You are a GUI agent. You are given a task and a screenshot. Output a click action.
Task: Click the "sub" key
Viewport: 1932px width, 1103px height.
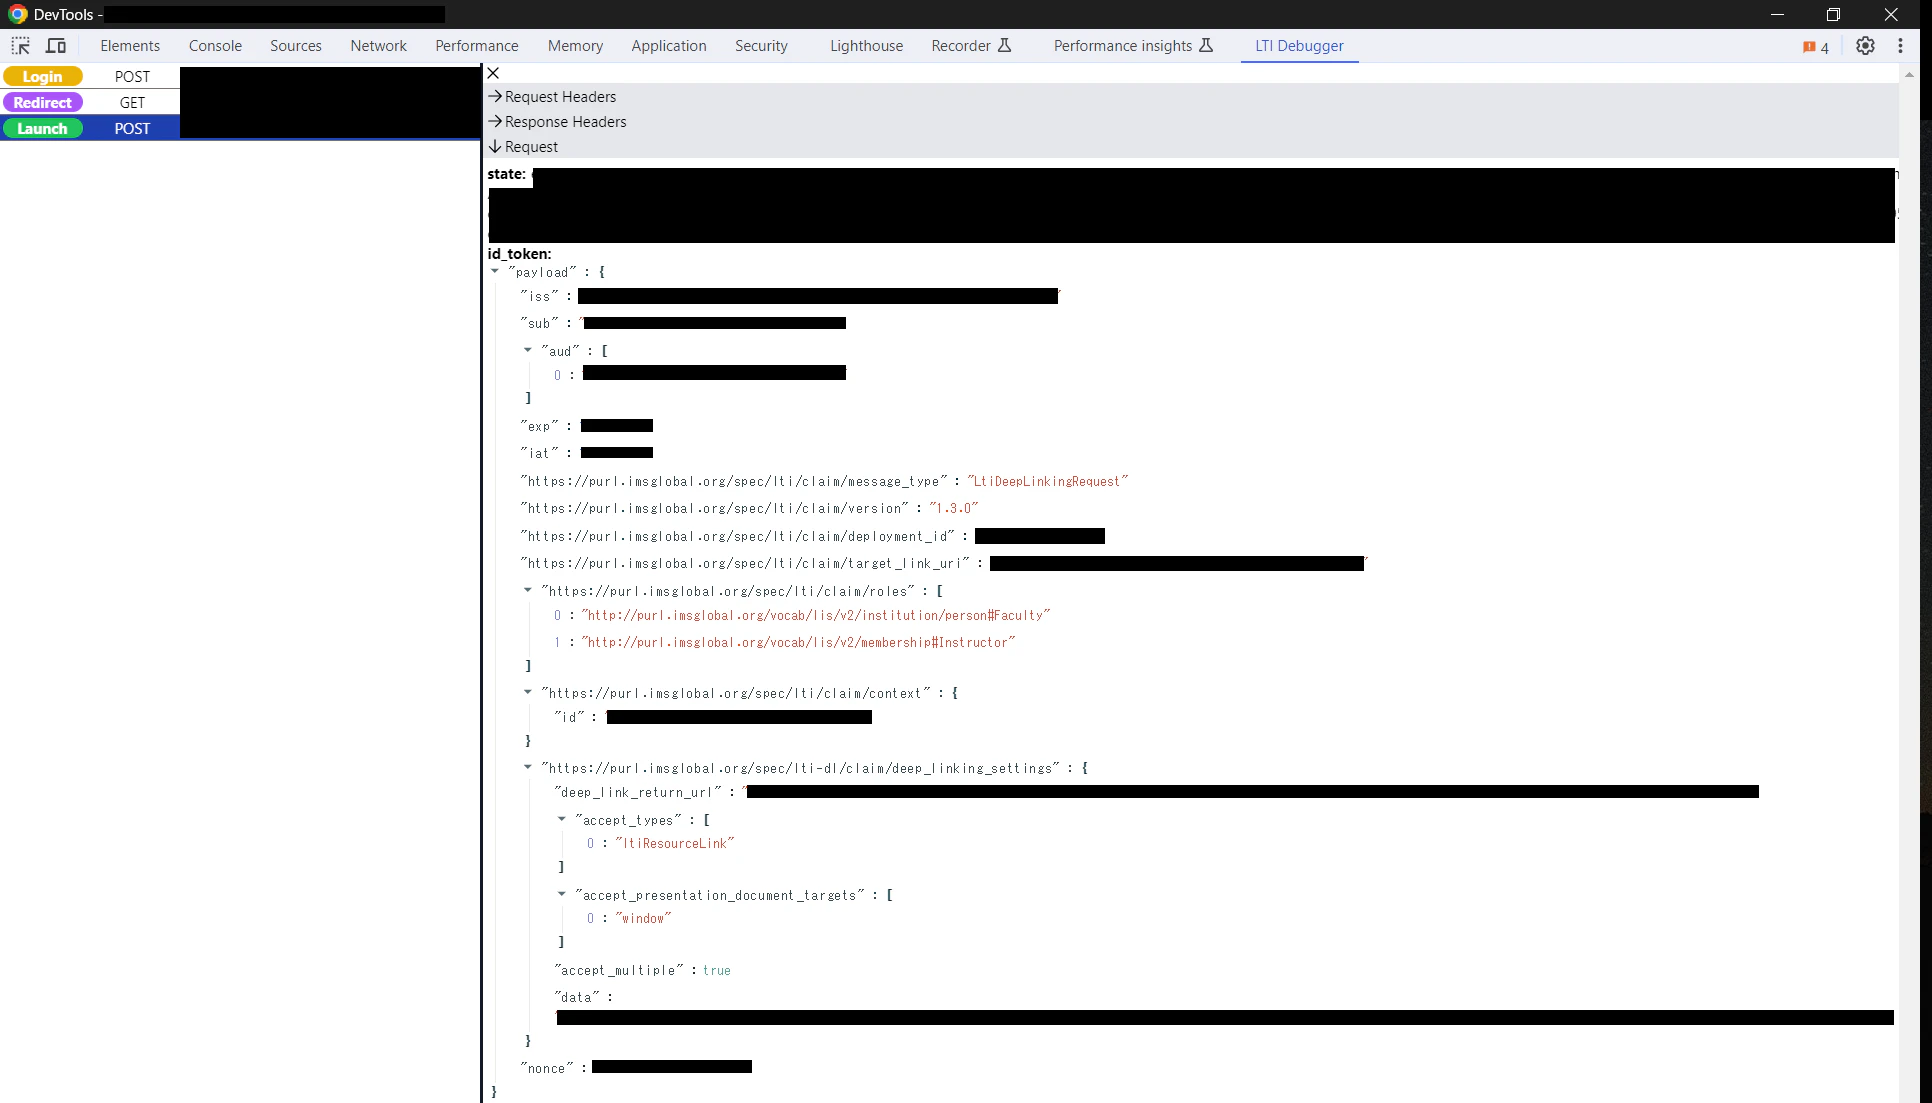pos(540,324)
